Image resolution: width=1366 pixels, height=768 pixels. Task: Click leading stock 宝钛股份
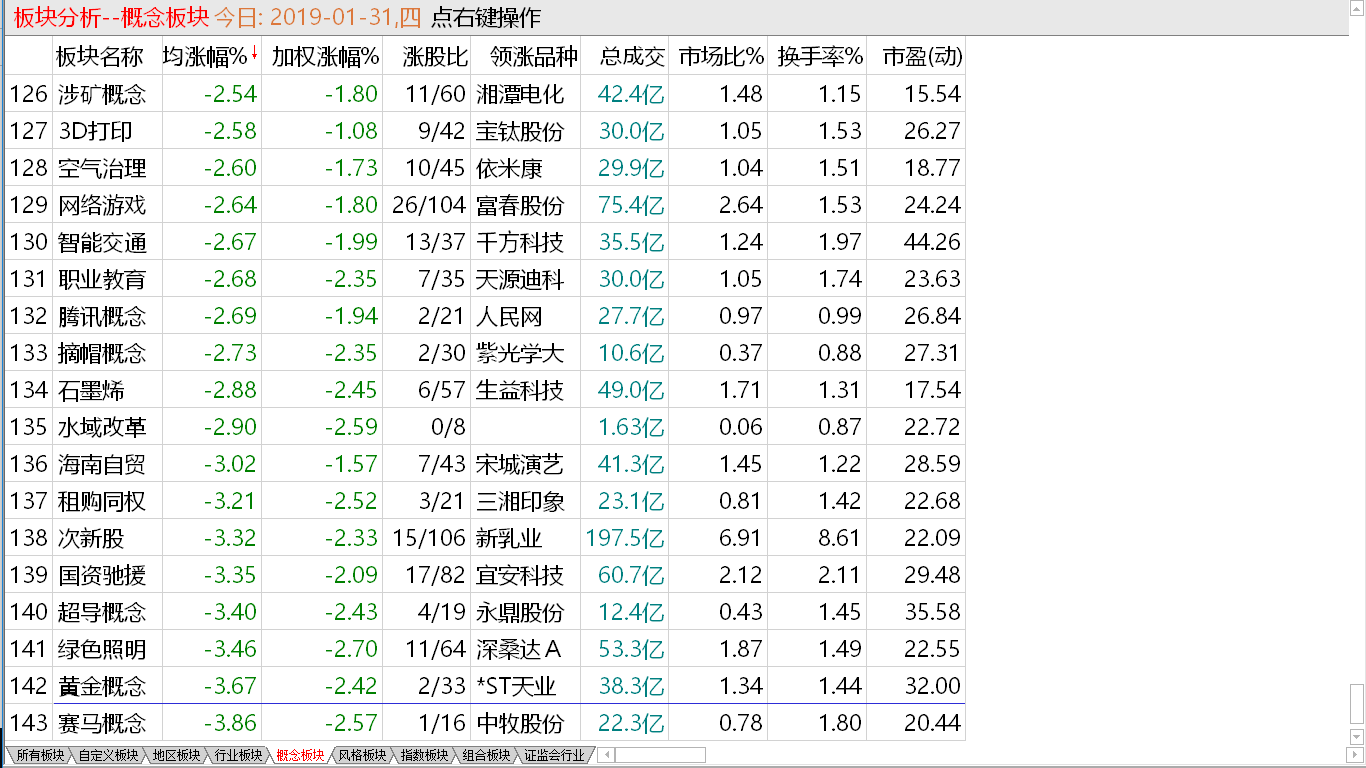point(520,131)
